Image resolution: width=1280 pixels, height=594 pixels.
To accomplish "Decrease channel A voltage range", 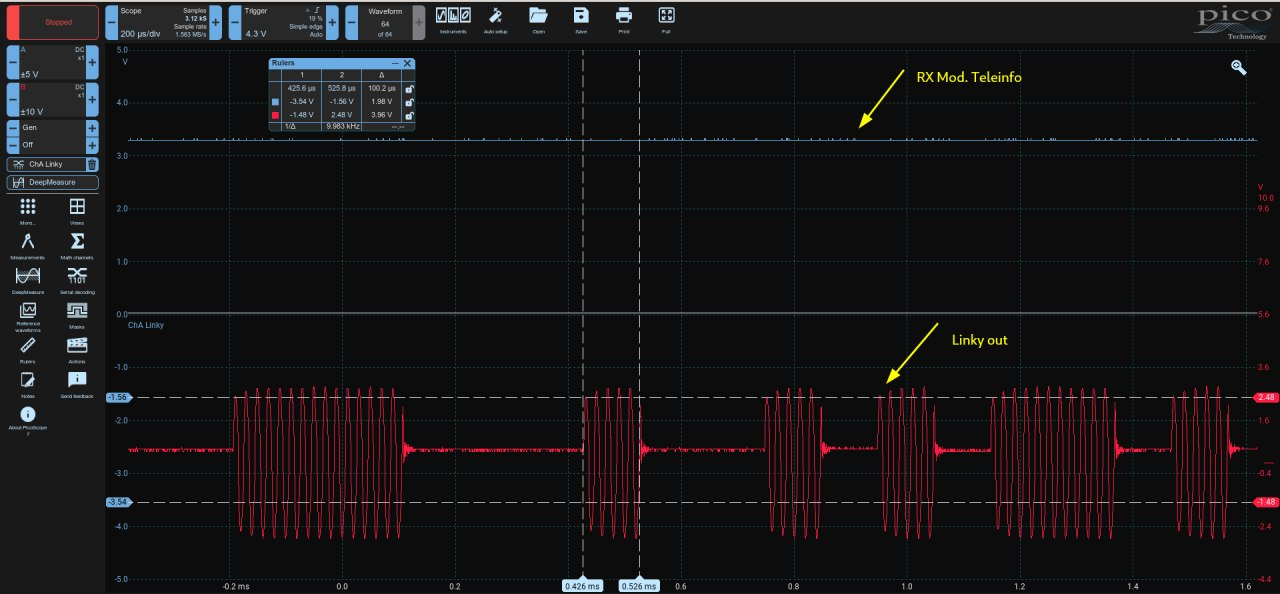I will pos(13,62).
